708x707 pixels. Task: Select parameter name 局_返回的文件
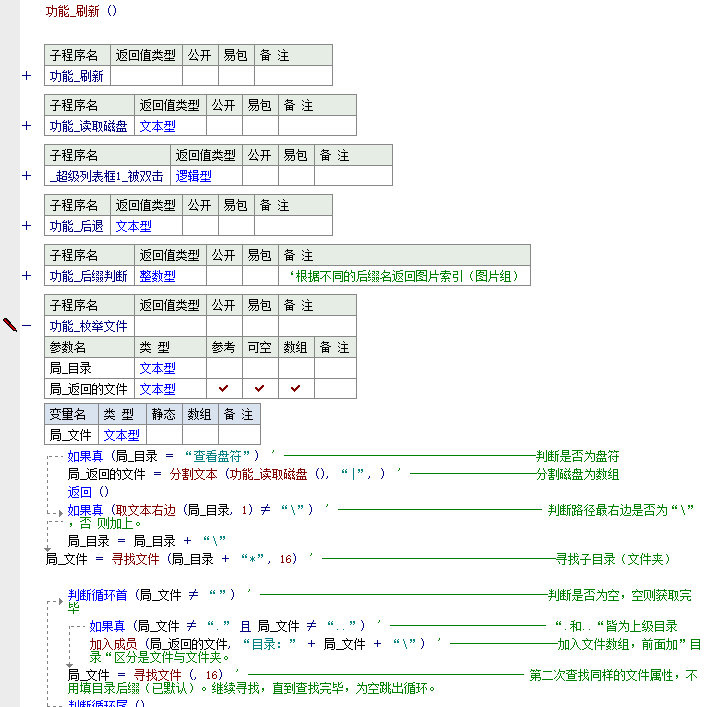tap(88, 389)
